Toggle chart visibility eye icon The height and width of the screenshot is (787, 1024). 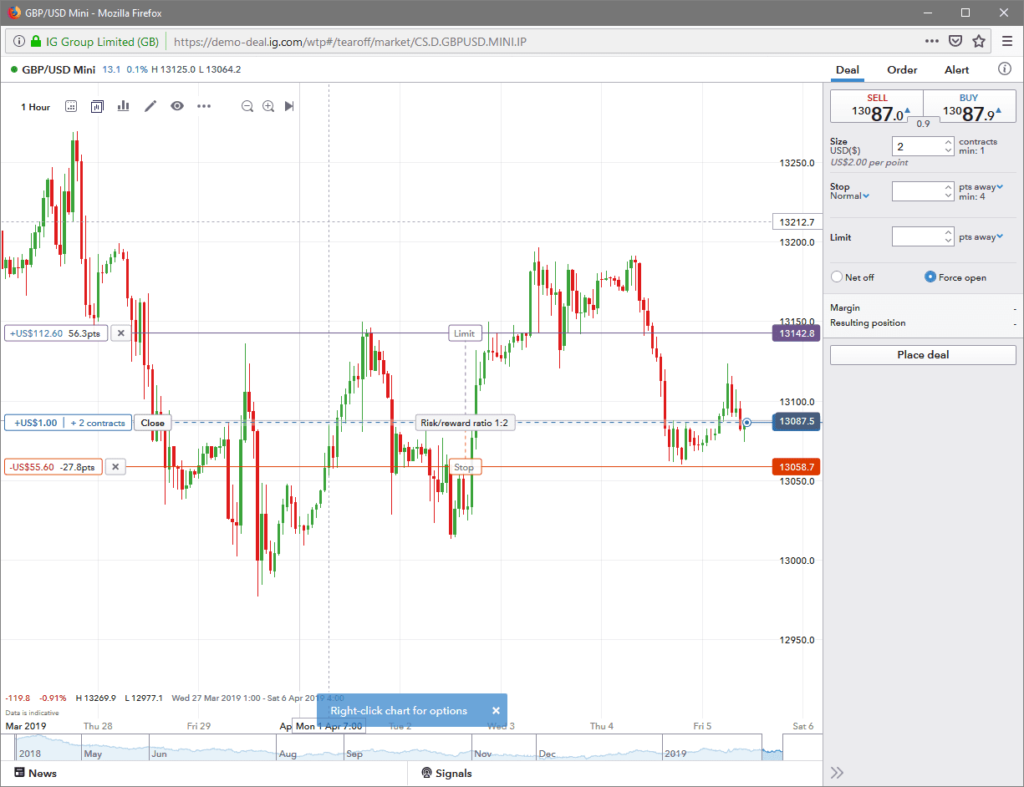pos(177,106)
